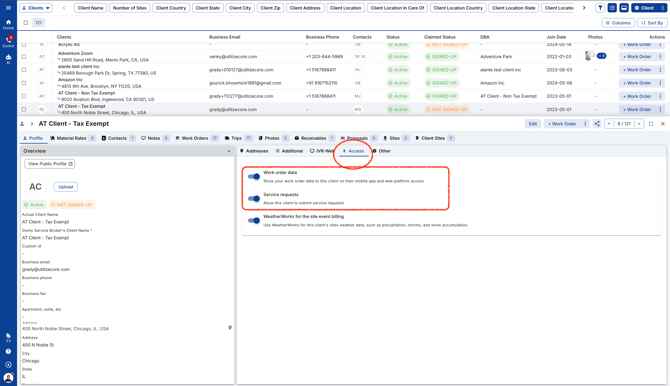The width and height of the screenshot is (670, 386).
Task: Click the help question-mark sidebar icon
Action: pyautogui.click(x=8, y=351)
